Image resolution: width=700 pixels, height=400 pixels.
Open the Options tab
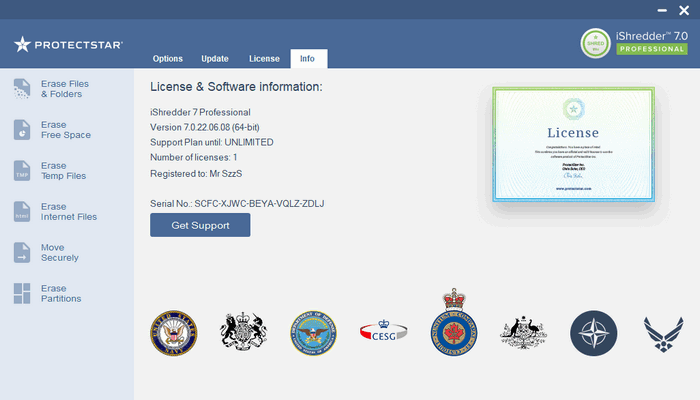167,58
